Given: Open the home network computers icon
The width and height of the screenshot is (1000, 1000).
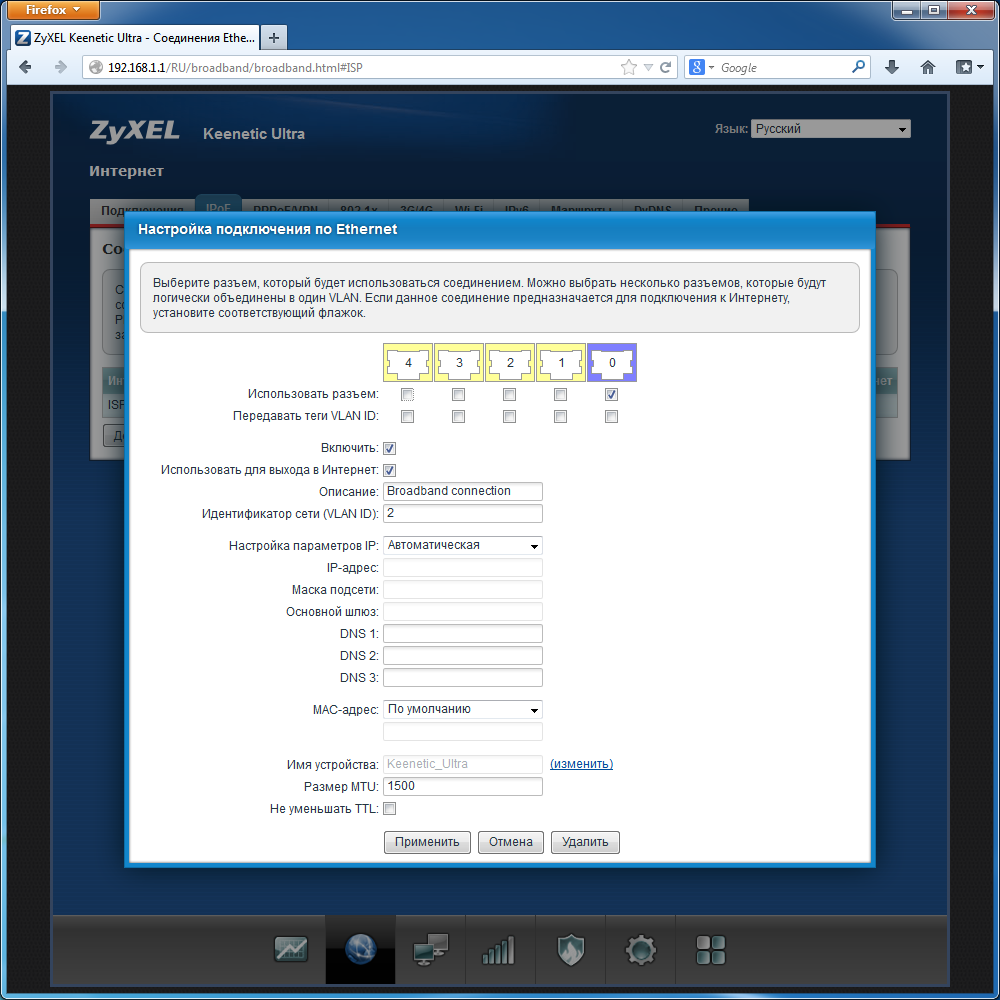Looking at the screenshot, I should 431,949.
